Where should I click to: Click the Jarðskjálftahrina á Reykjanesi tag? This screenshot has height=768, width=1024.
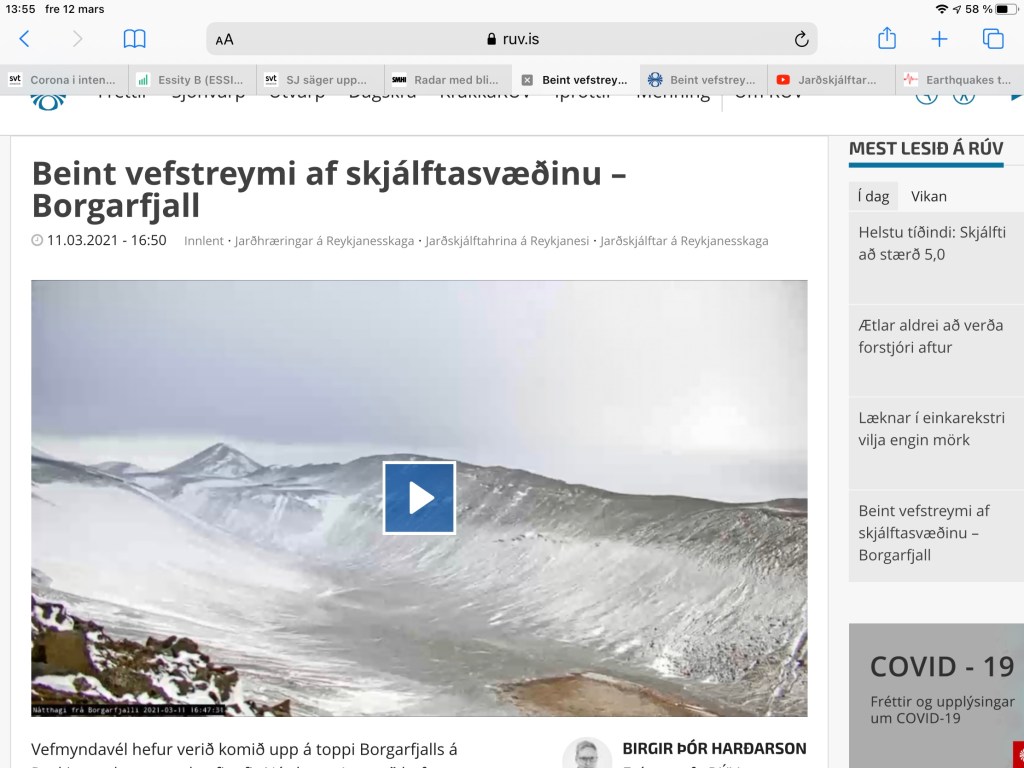click(506, 241)
